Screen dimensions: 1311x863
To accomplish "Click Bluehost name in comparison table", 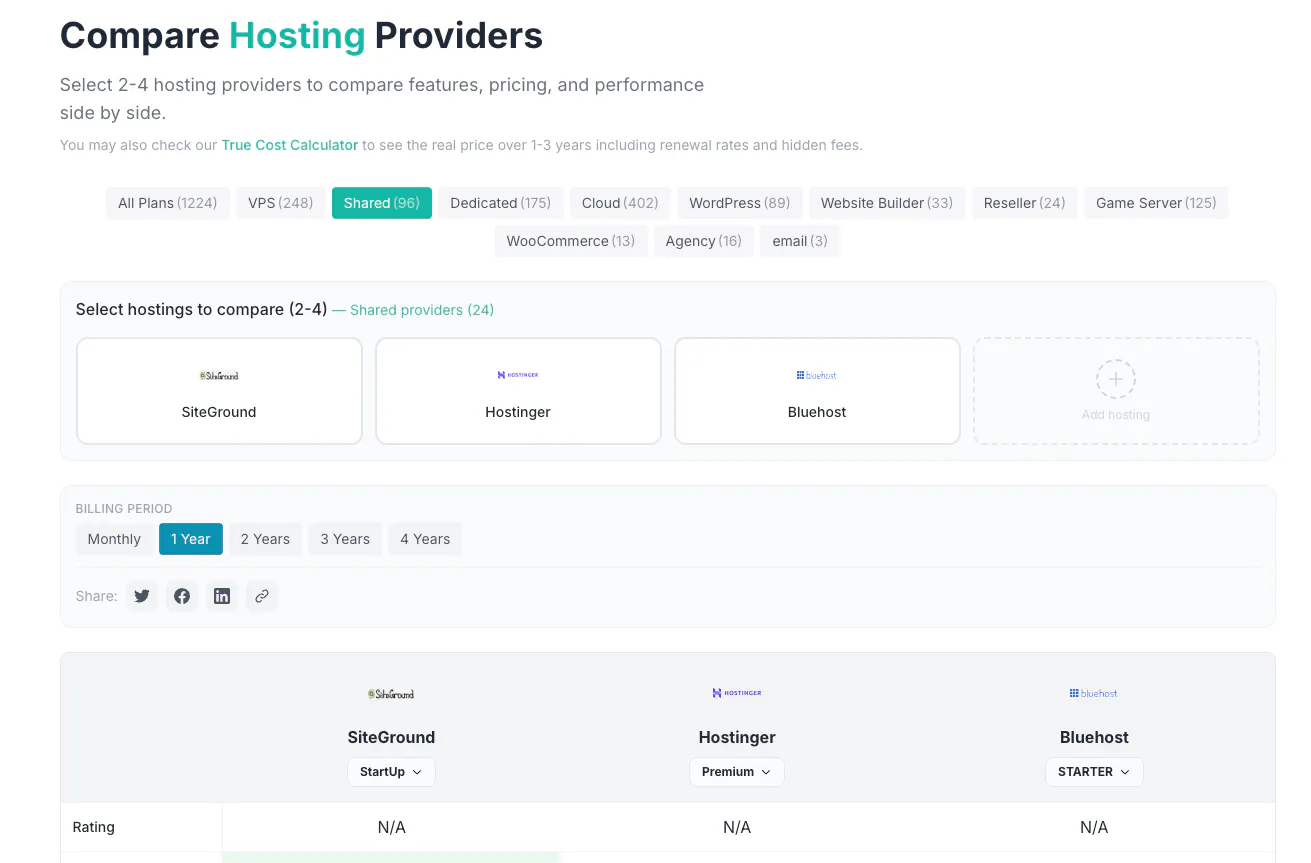I will 1094,737.
